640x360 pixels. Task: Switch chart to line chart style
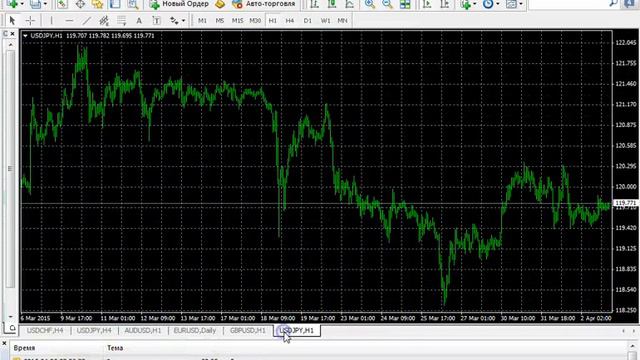349,4
